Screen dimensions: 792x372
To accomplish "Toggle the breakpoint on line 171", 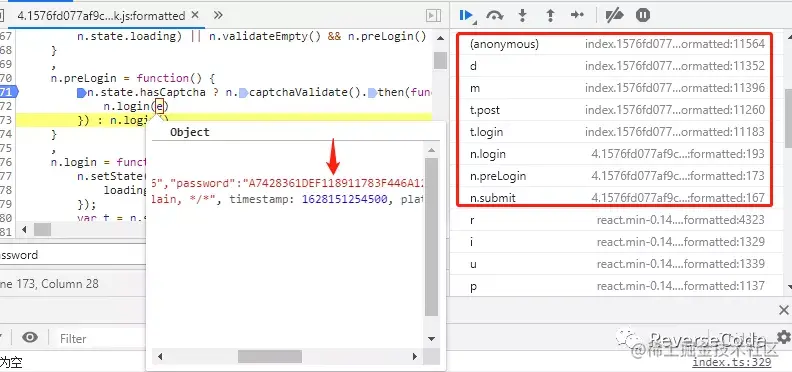I will (x=7, y=92).
